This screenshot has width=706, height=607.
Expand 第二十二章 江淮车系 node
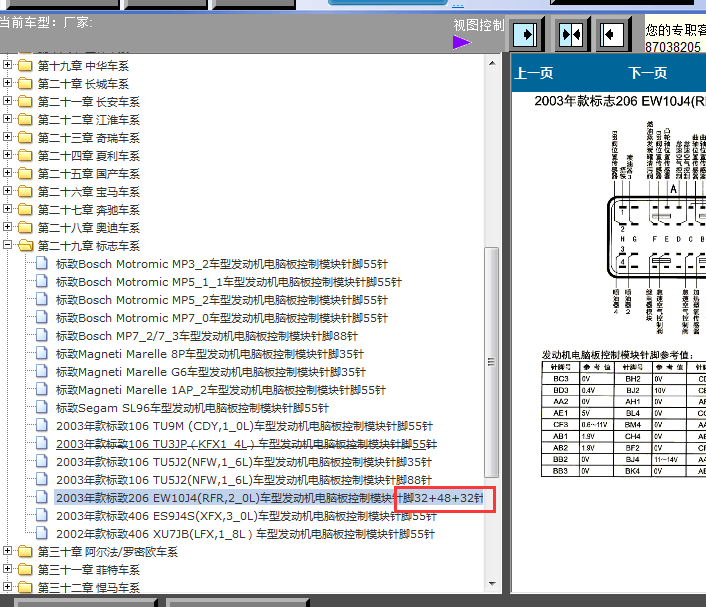[x=7, y=119]
